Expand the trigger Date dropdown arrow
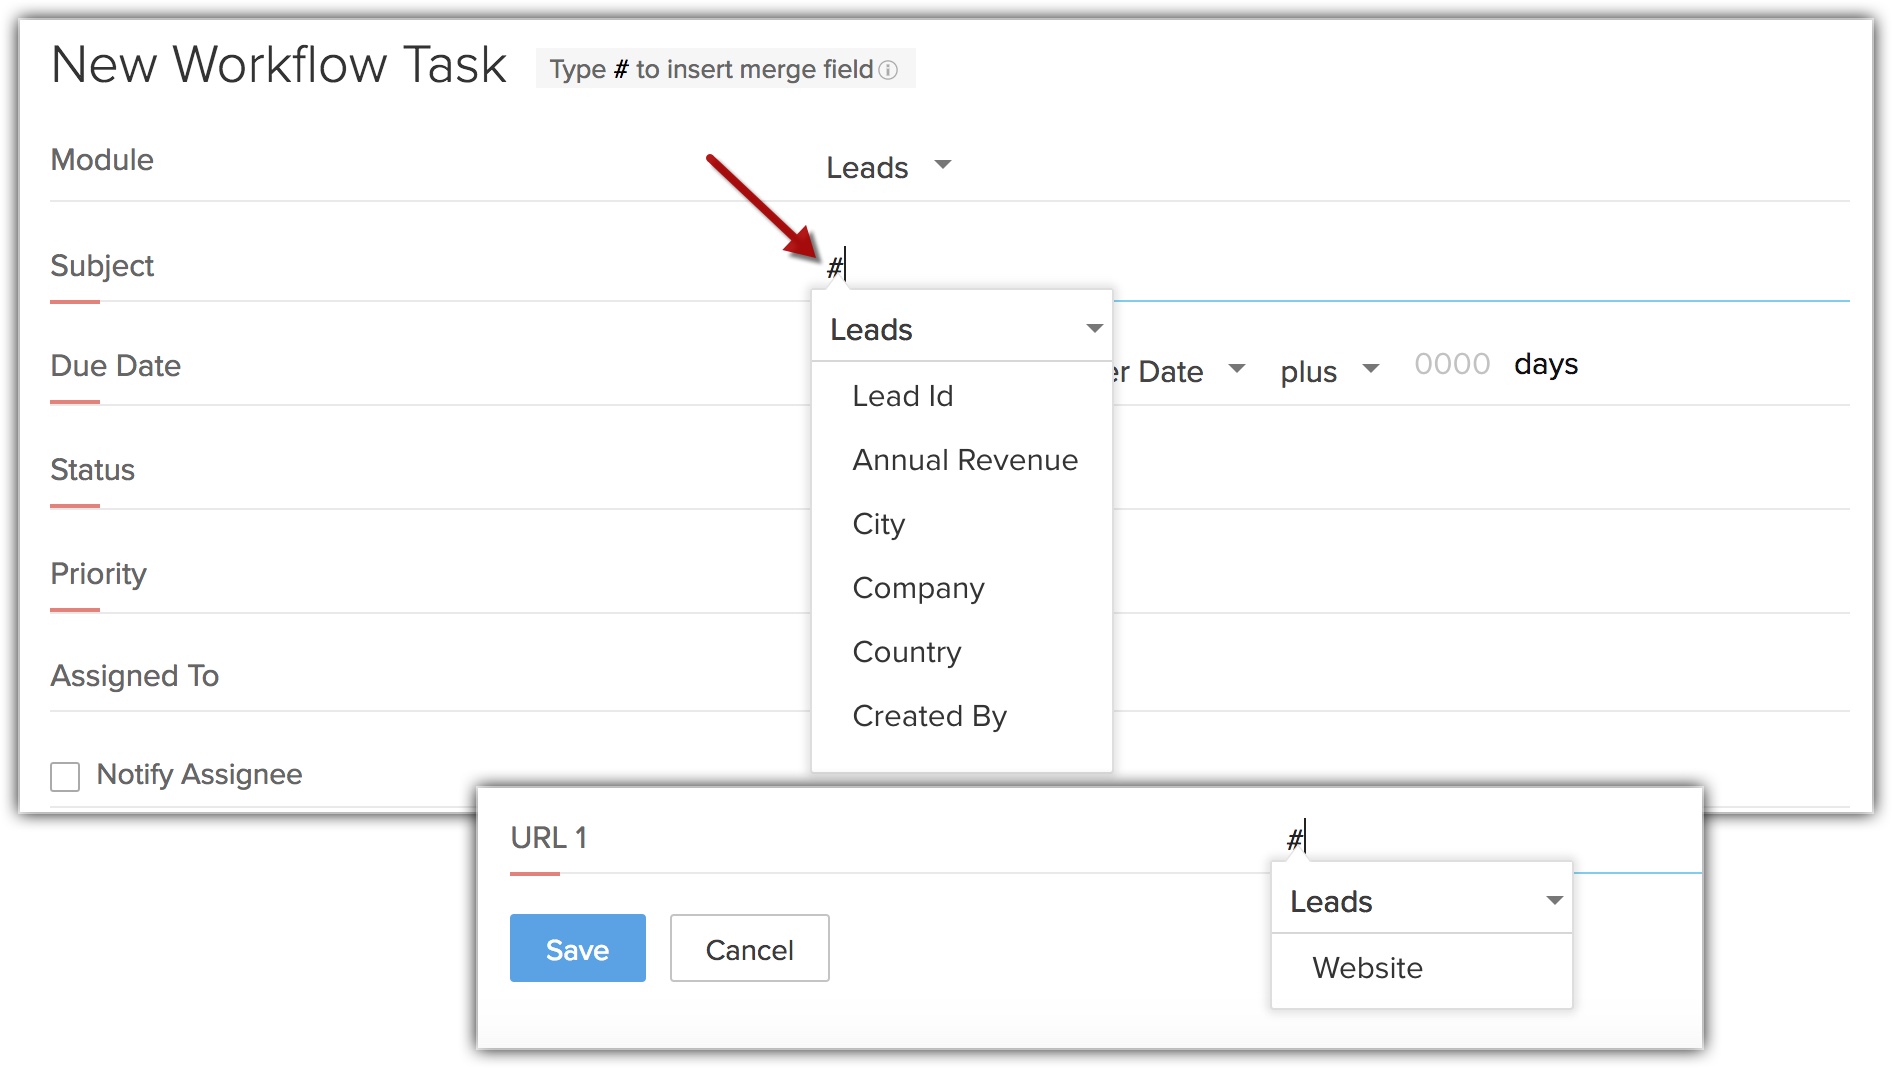The width and height of the screenshot is (1892, 1078). pyautogui.click(x=1237, y=369)
